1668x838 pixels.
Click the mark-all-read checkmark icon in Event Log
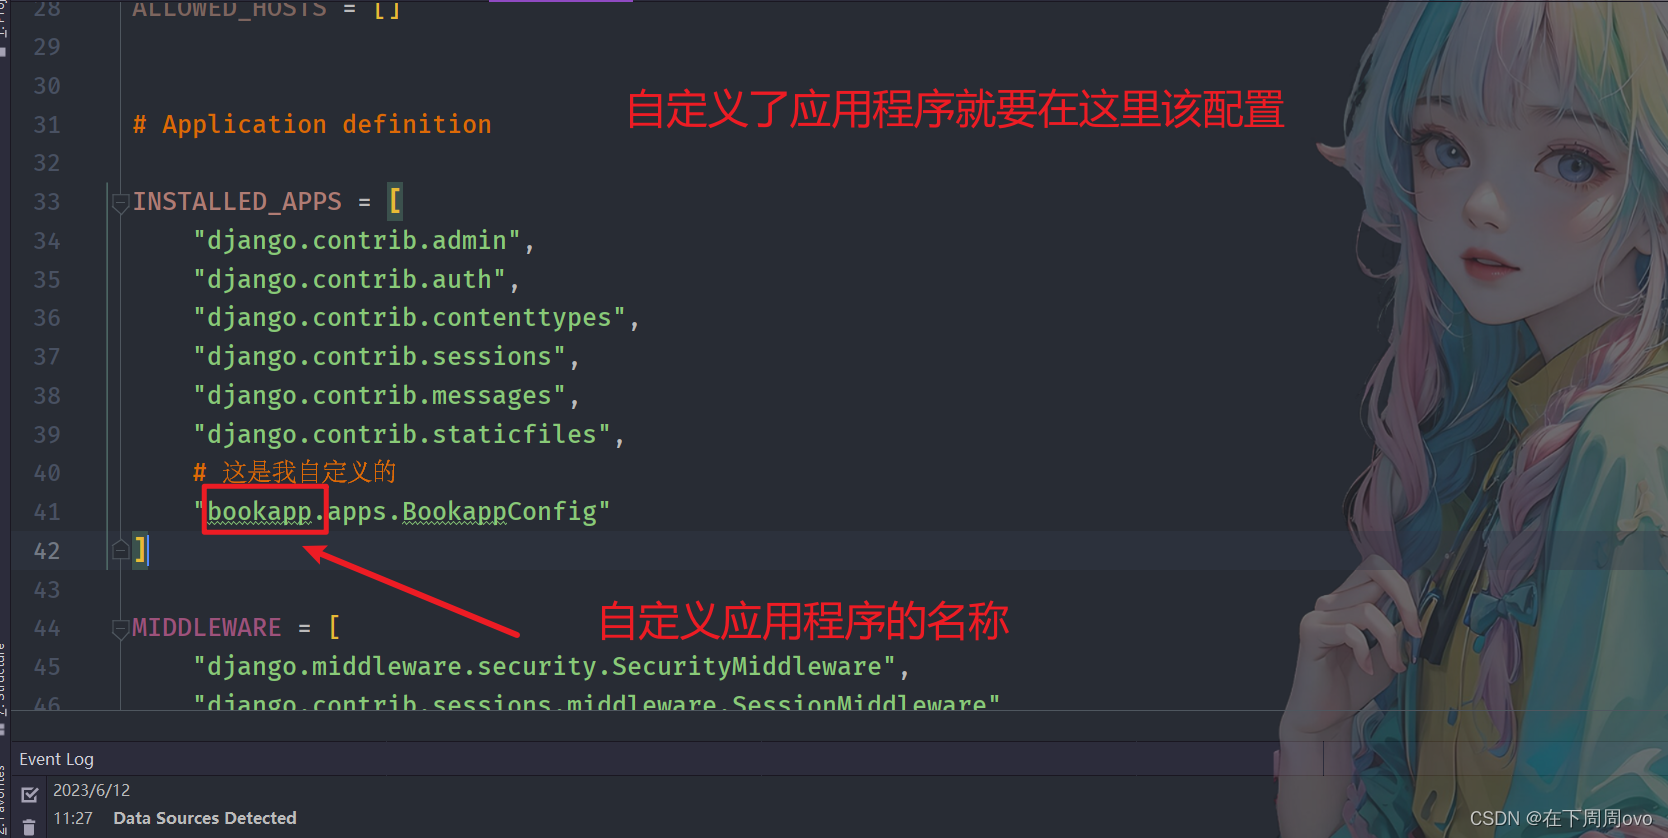click(30, 794)
